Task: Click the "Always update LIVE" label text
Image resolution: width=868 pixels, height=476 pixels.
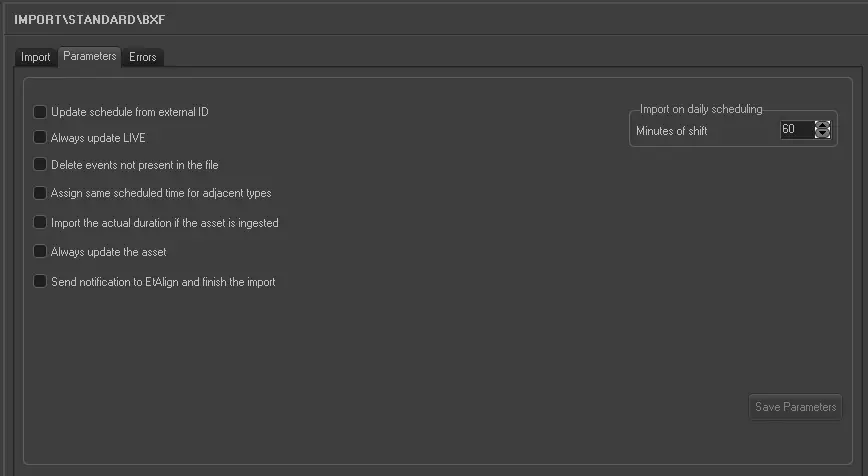Action: pyautogui.click(x=98, y=138)
